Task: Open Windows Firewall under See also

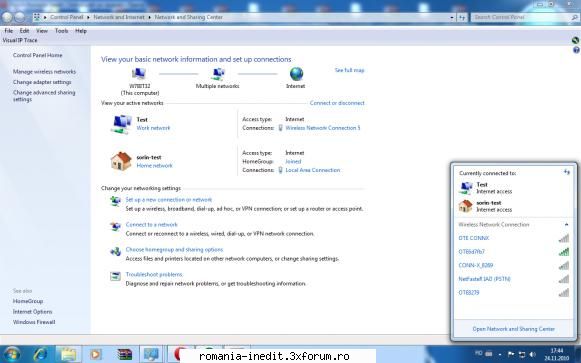Action: pyautogui.click(x=34, y=322)
